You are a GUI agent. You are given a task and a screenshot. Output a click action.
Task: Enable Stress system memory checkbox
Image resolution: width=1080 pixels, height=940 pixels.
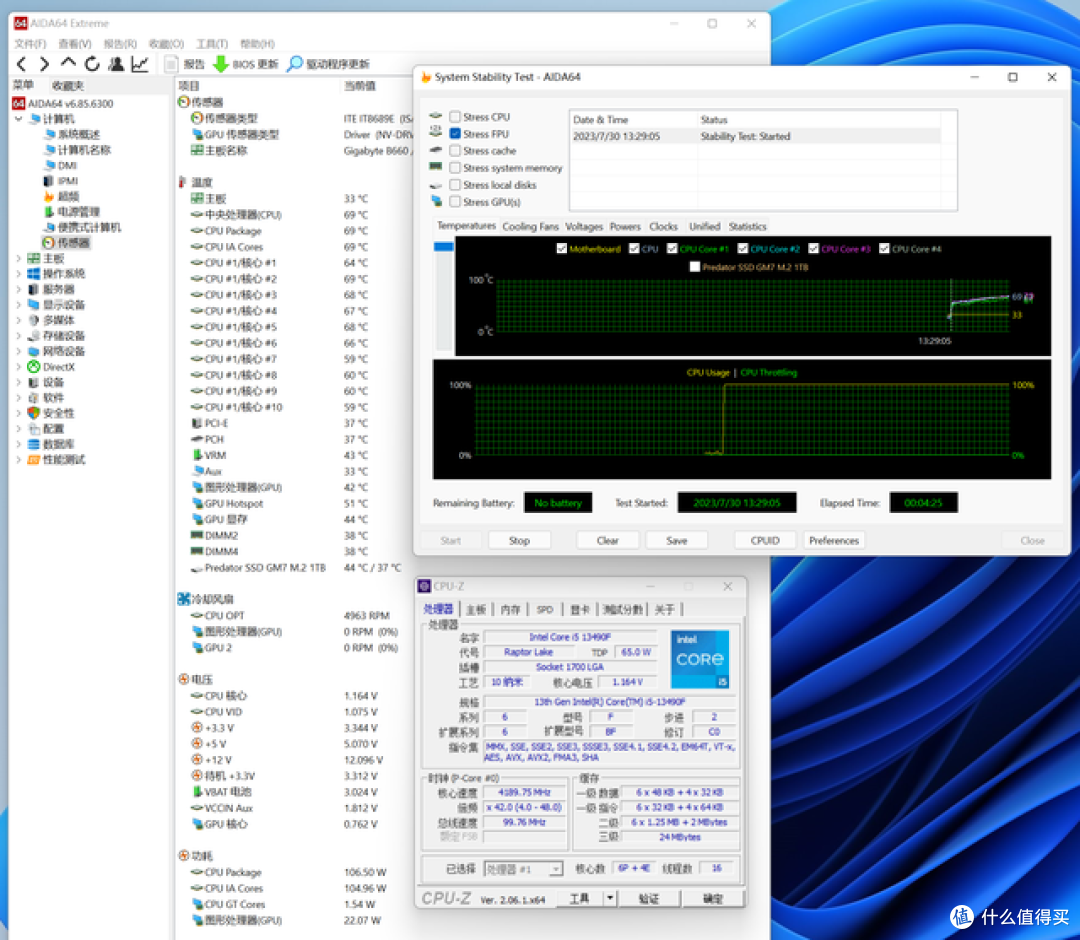tap(455, 168)
